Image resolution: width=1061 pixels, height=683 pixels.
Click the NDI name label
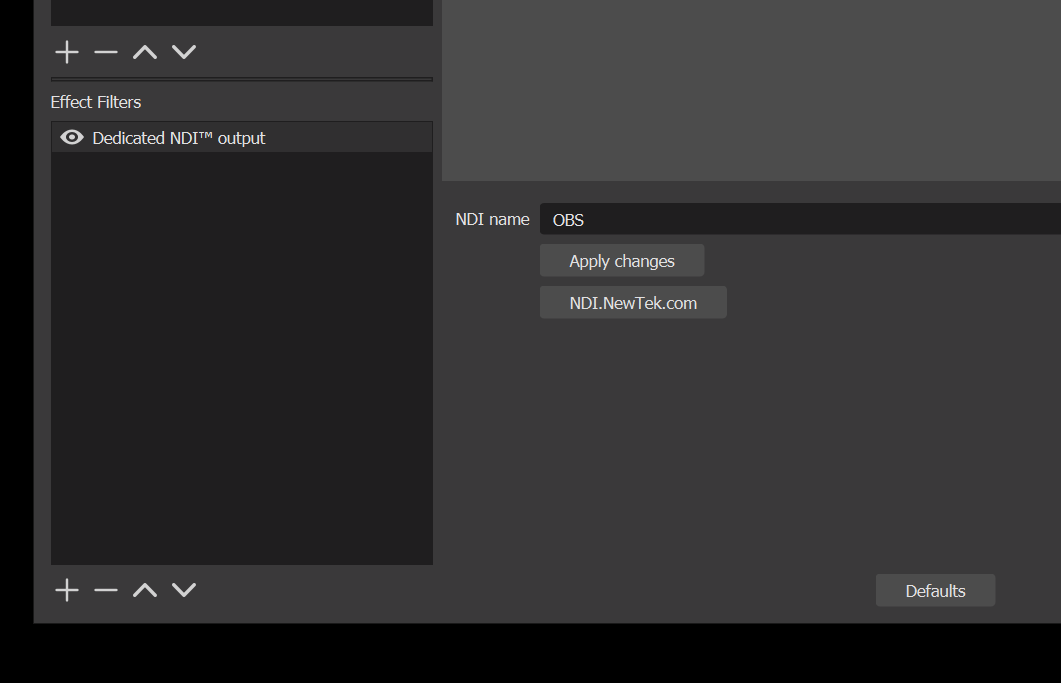[x=493, y=219]
